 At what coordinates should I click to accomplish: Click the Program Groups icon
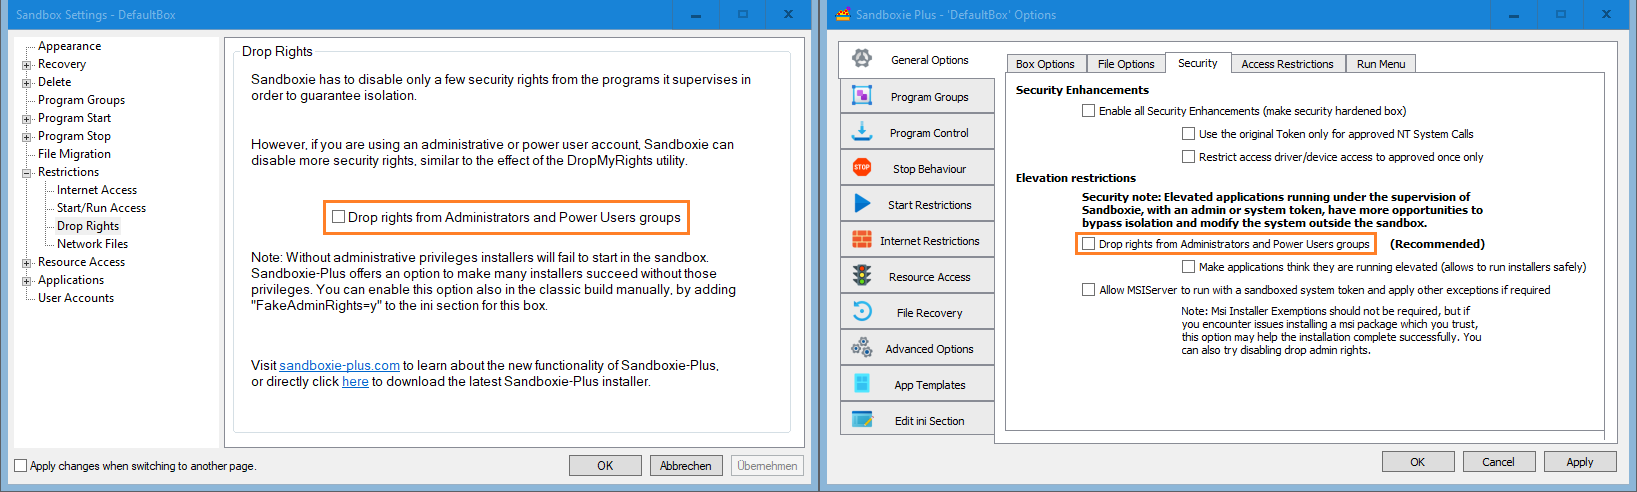click(862, 96)
